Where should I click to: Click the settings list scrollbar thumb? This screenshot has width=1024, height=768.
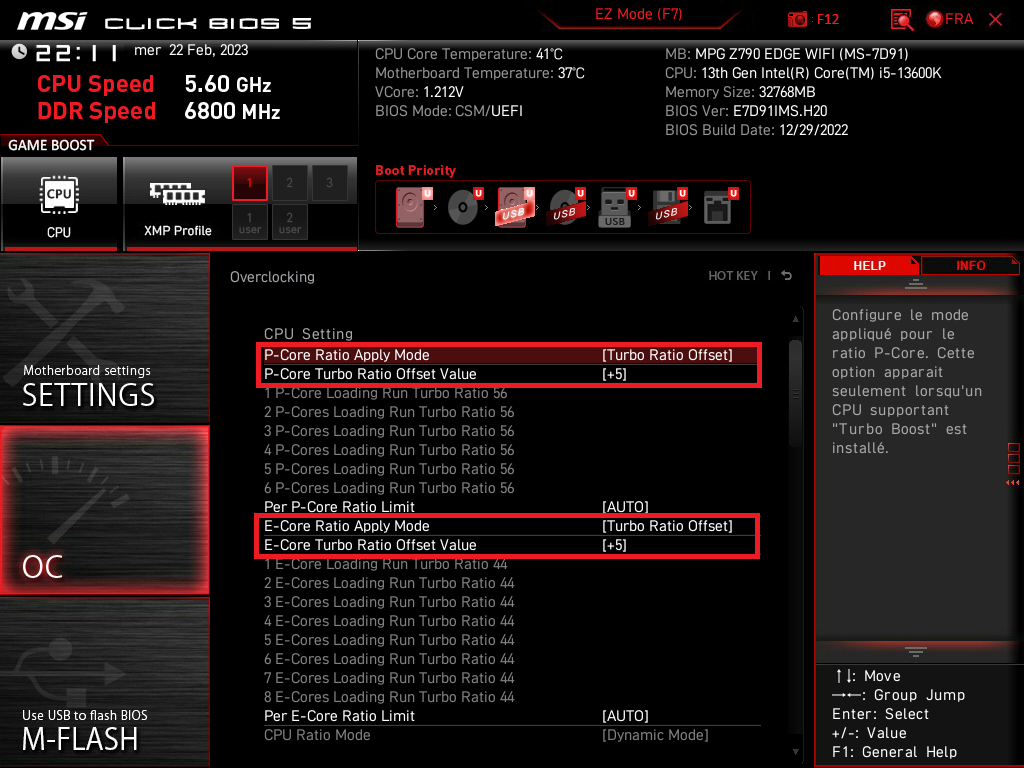point(795,392)
